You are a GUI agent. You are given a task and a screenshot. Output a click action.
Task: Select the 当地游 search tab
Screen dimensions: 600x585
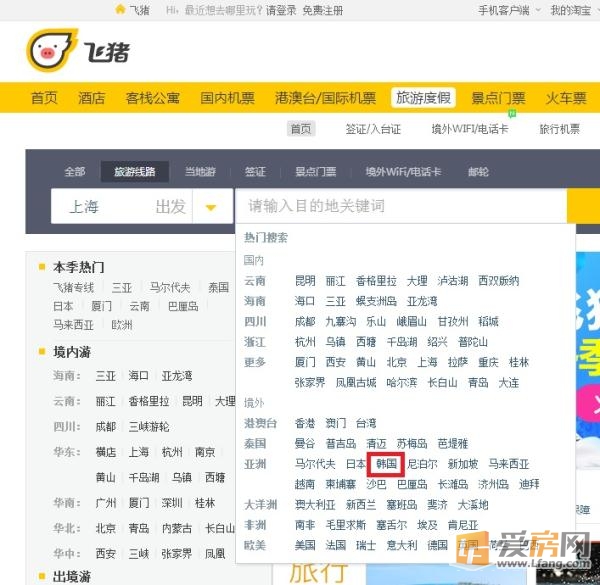(x=200, y=171)
